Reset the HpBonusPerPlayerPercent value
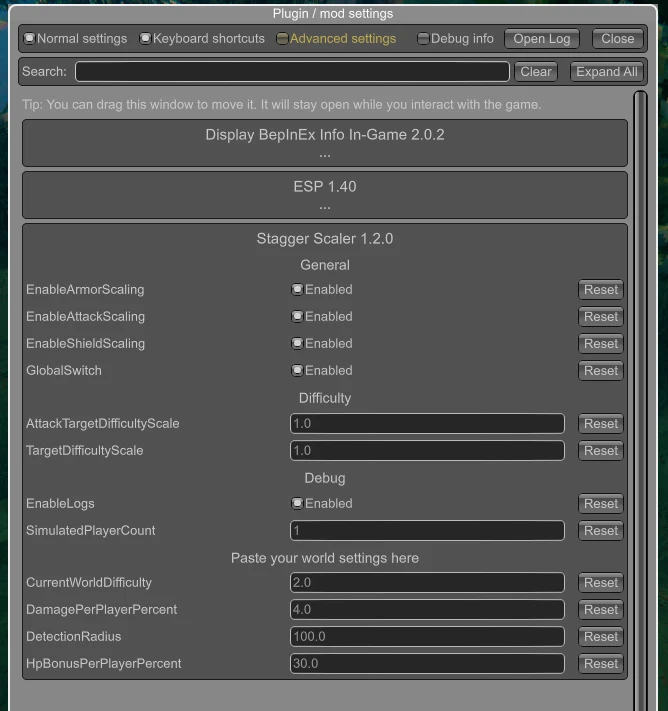Viewport: 668px width, 711px height. 600,663
